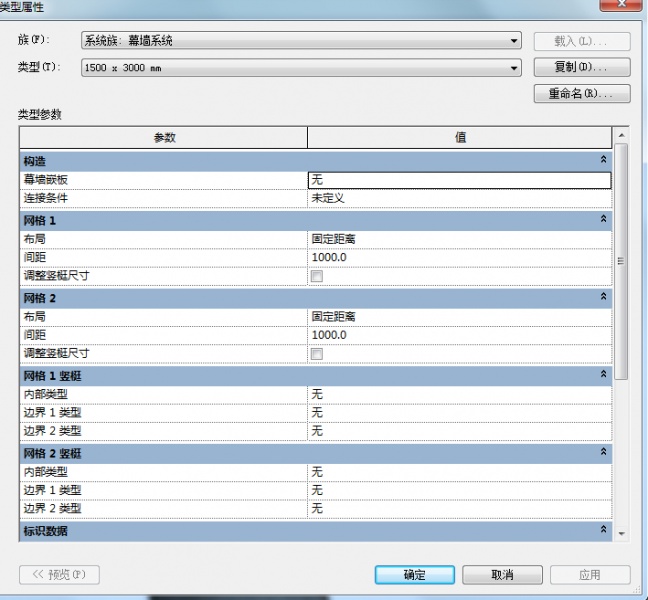Collapse the 网格 2 竖梃 section

603,452
